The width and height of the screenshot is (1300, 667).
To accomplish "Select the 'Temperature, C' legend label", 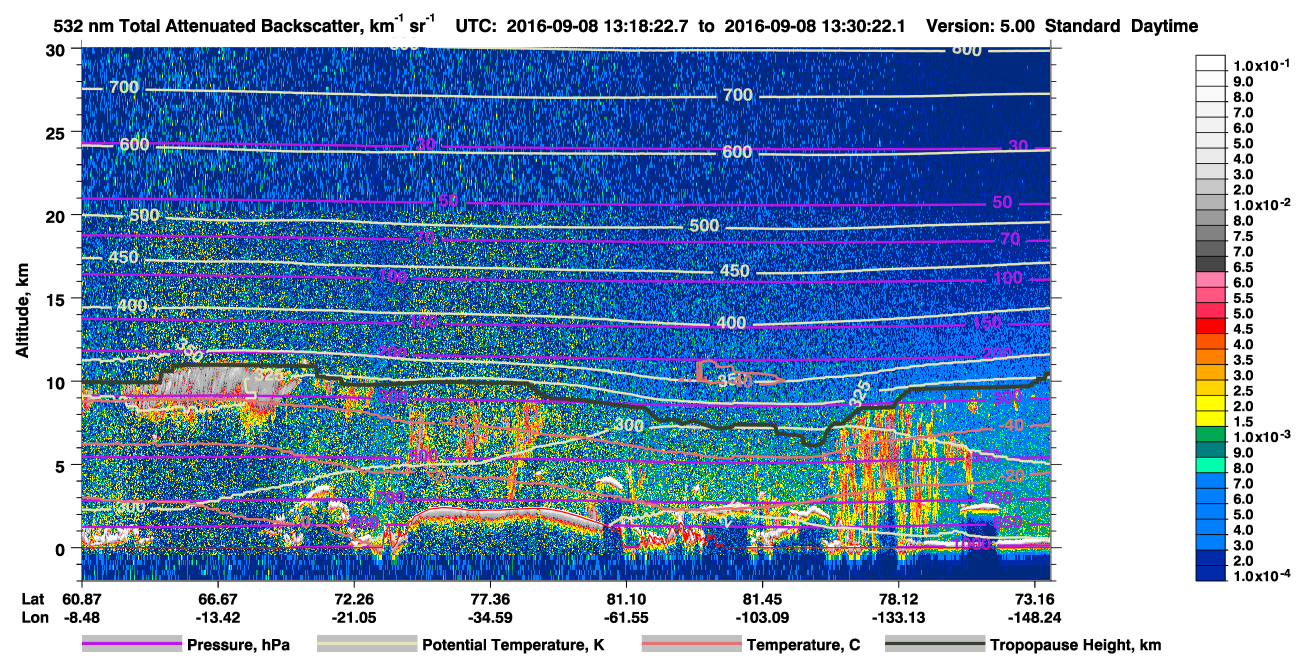I will (x=803, y=646).
